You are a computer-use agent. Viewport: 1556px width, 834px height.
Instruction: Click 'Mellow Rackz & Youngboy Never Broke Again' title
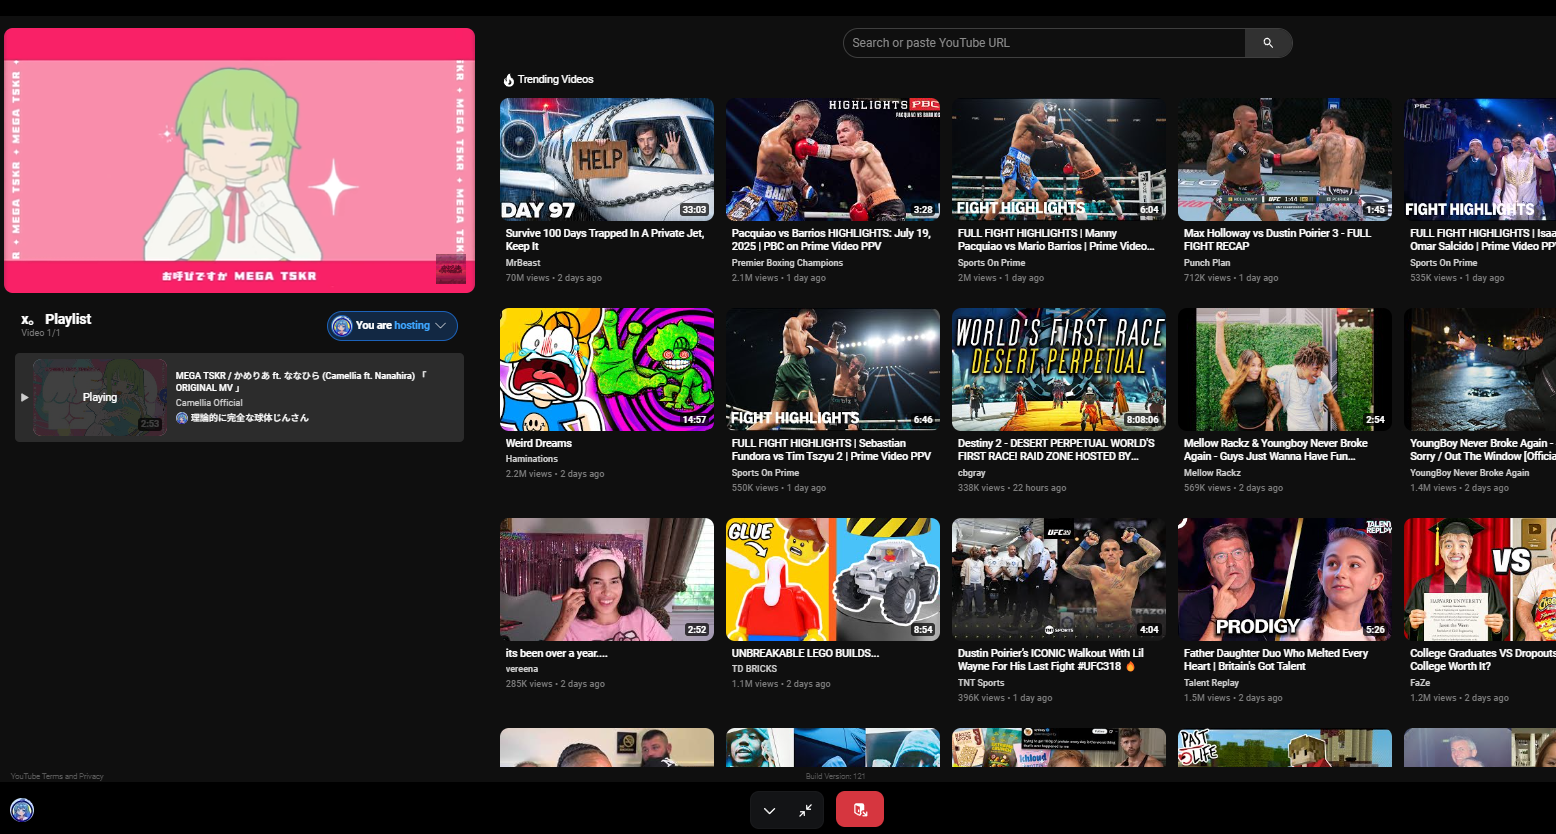click(x=1276, y=450)
